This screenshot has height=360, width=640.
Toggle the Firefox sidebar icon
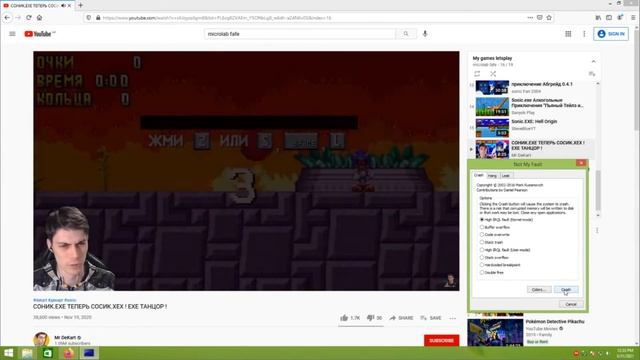[609, 18]
